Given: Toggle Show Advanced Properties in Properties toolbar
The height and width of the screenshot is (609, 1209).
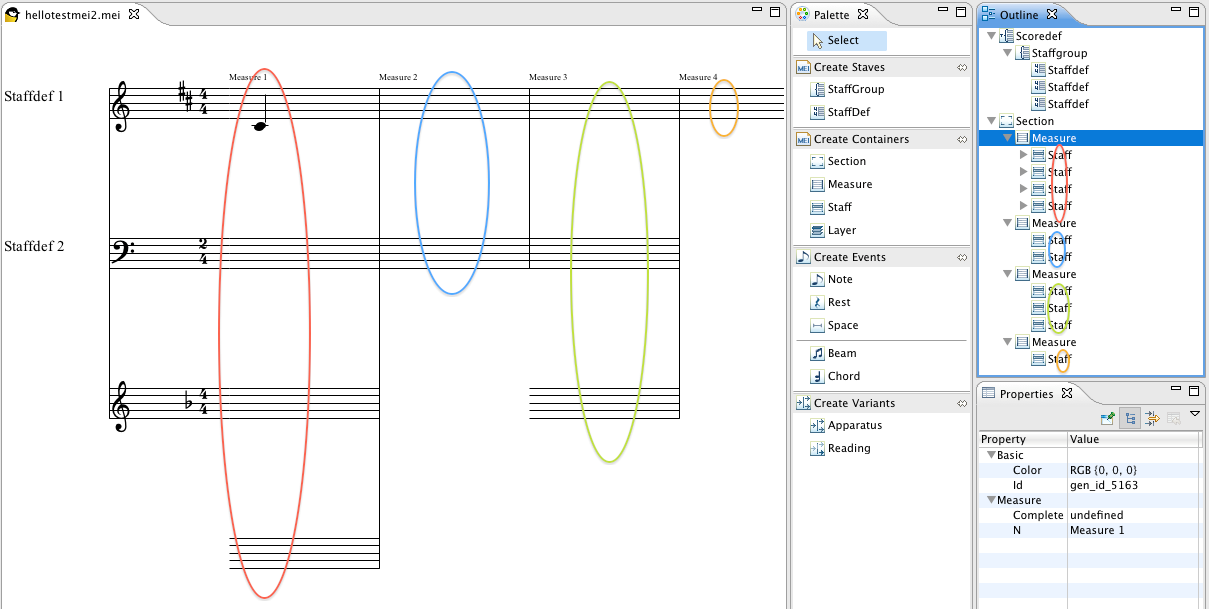Looking at the screenshot, I should (1151, 419).
